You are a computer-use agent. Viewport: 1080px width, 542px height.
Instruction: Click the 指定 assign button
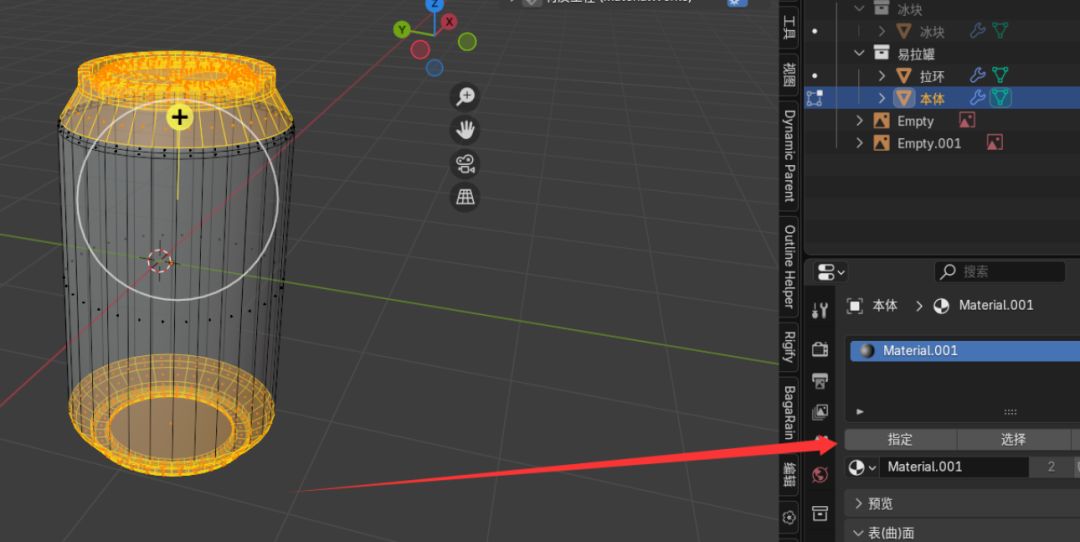[x=900, y=439]
